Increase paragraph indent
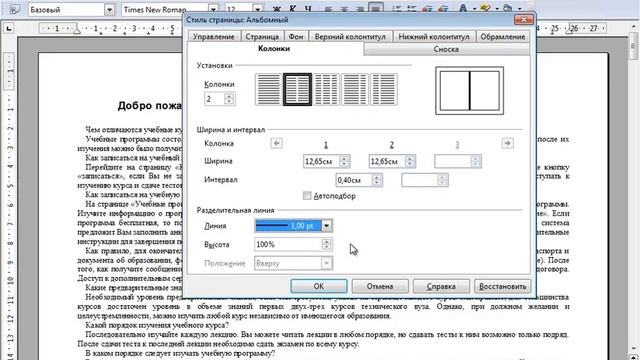 pos(443,9)
